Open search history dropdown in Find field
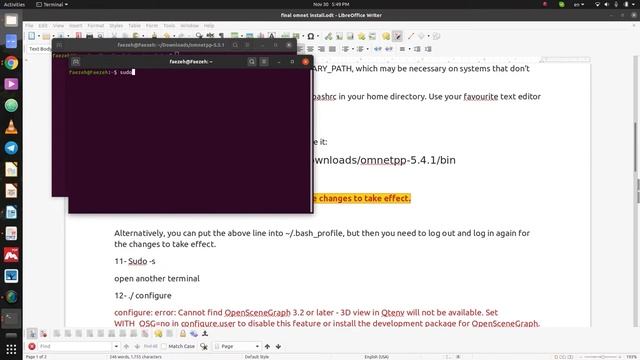The width and height of the screenshot is (640, 360). (x=116, y=346)
